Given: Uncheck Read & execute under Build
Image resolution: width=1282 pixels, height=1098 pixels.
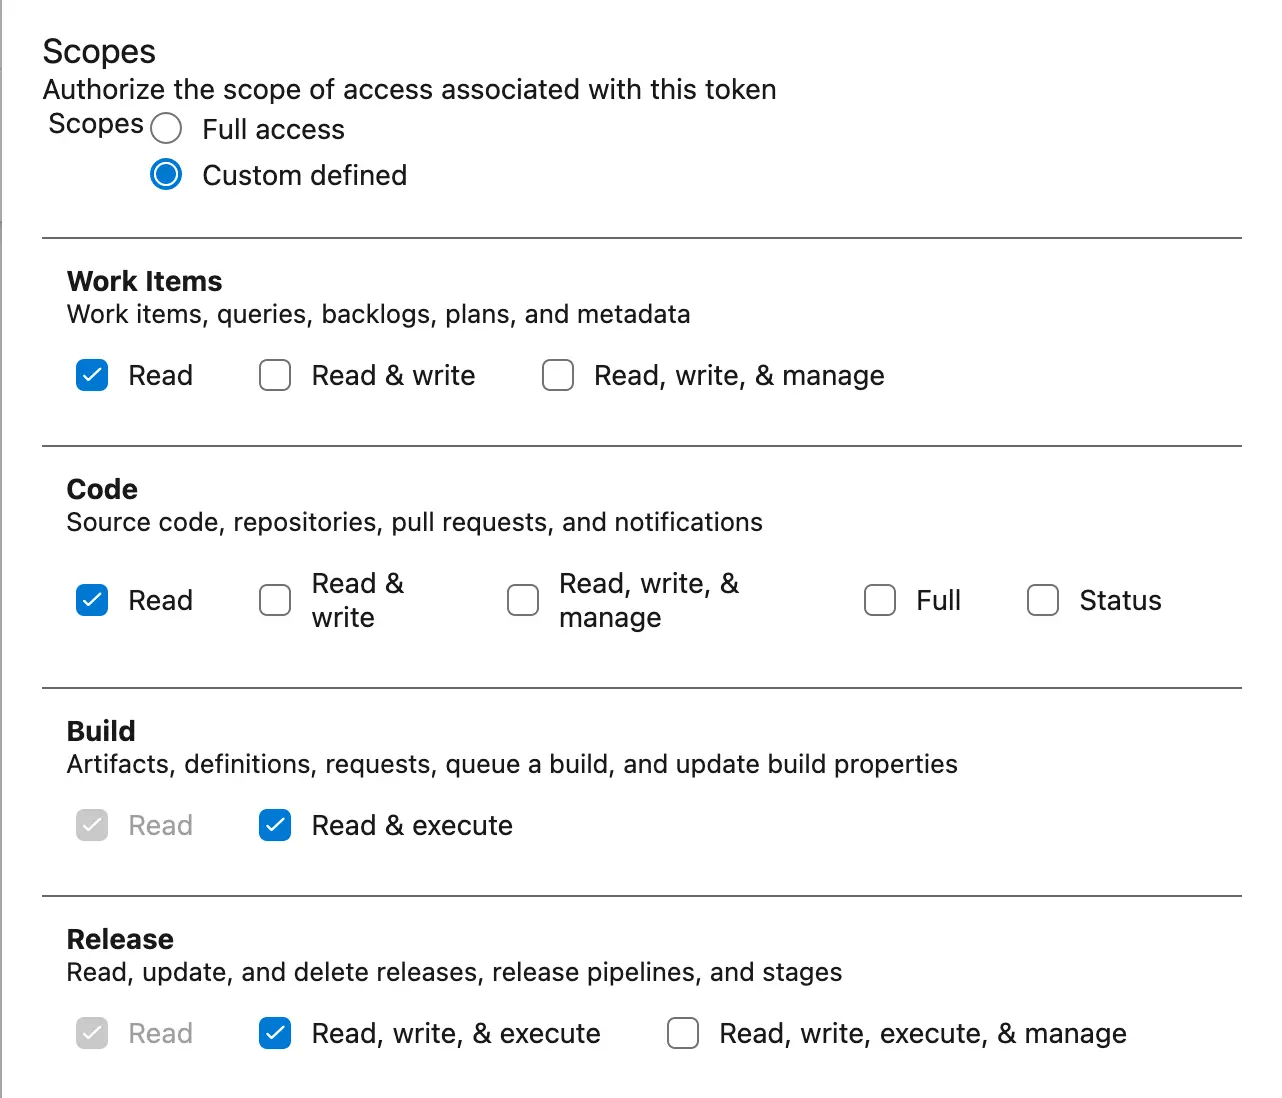Looking at the screenshot, I should (274, 825).
